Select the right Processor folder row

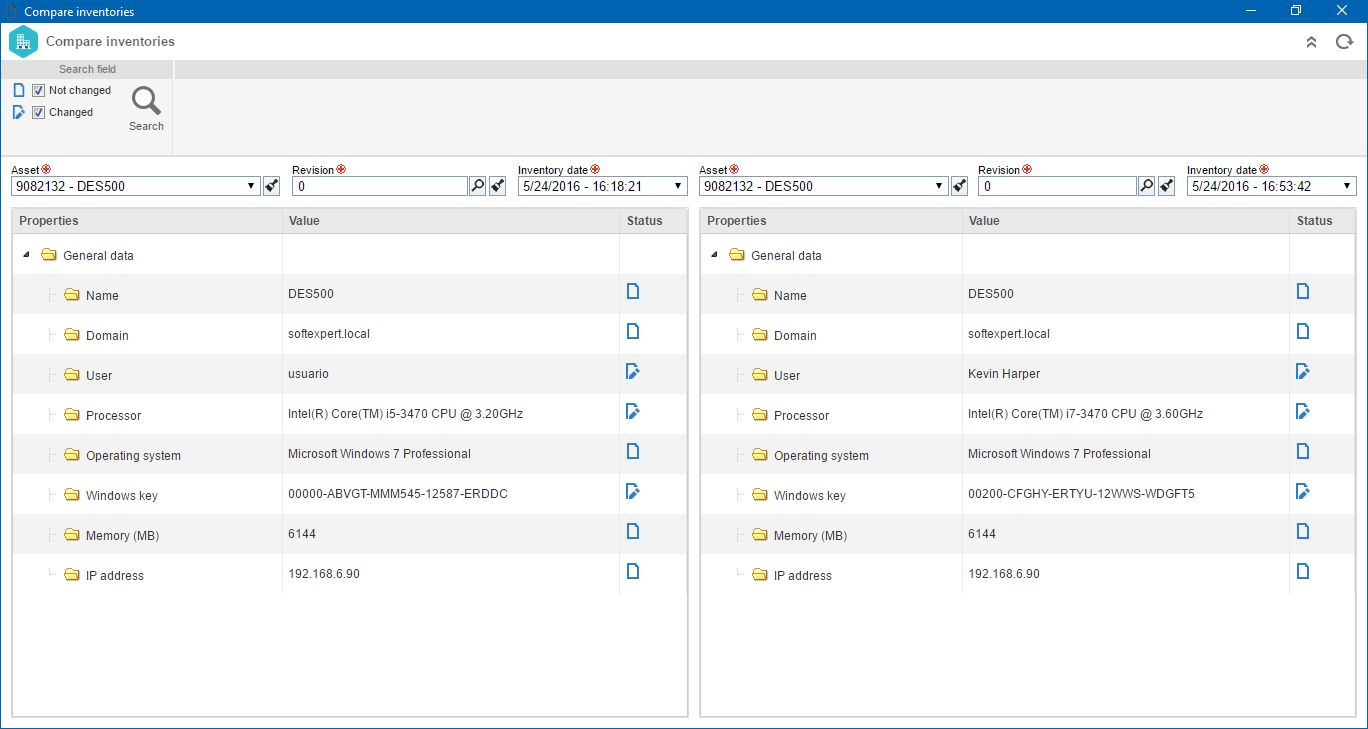tap(1028, 414)
